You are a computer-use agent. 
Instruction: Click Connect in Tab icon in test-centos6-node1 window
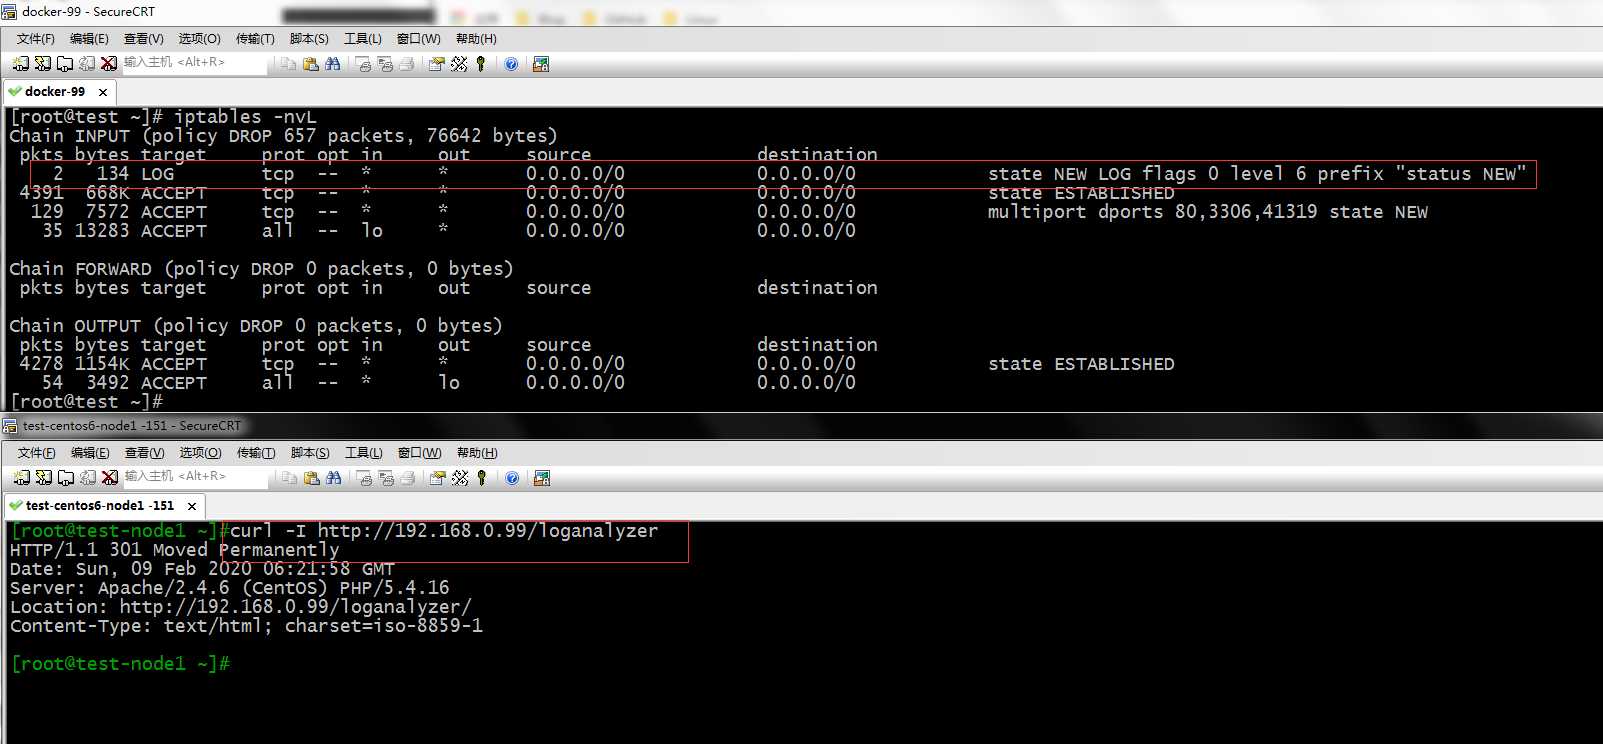coord(65,477)
